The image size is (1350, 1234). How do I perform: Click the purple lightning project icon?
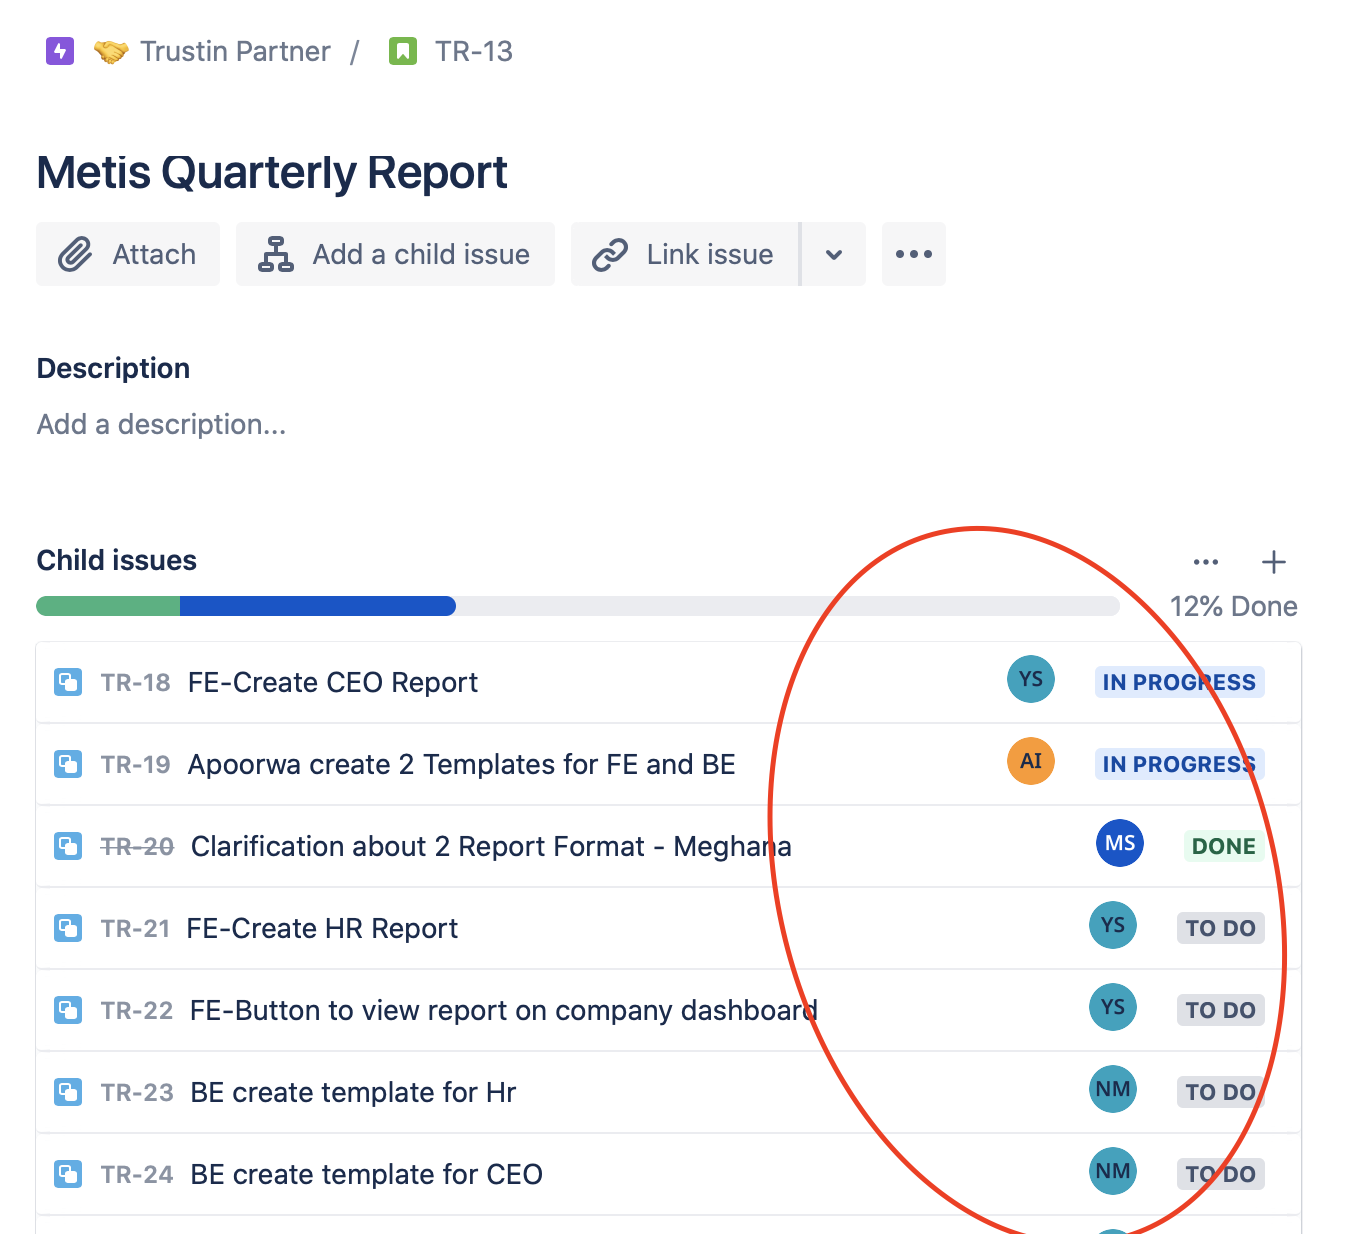pyautogui.click(x=60, y=51)
